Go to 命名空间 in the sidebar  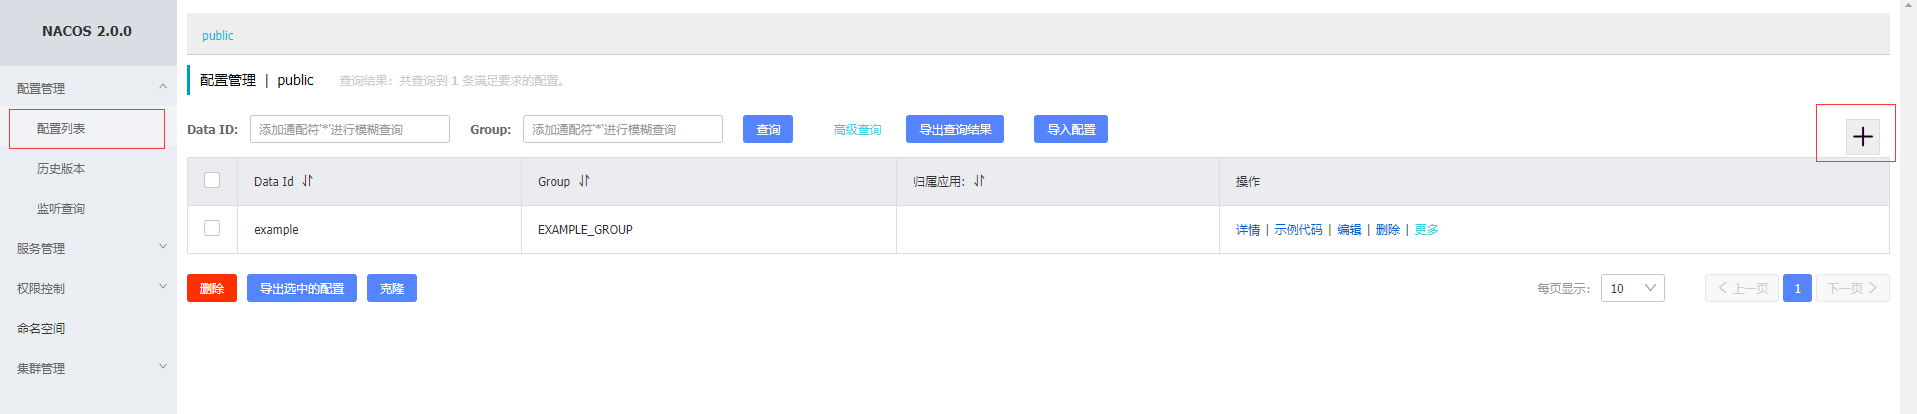coord(41,328)
